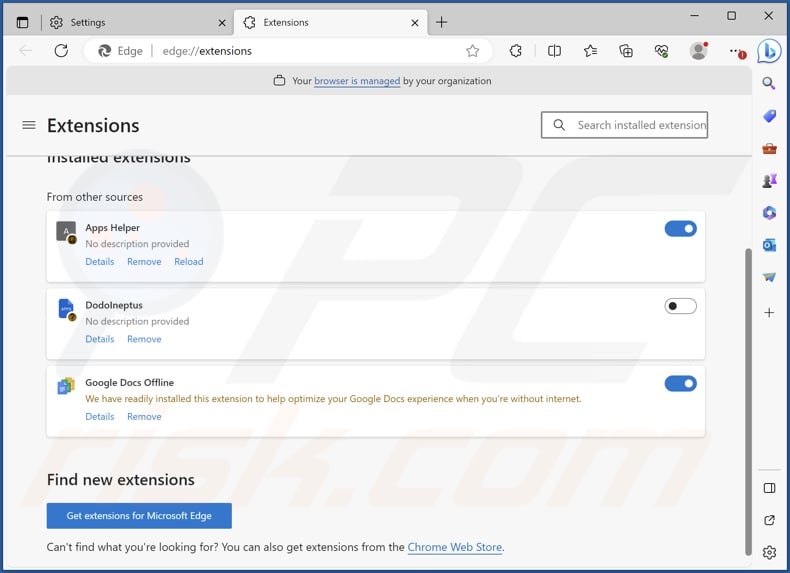
Task: Open sidebar Drop paper plane icon
Action: click(769, 277)
